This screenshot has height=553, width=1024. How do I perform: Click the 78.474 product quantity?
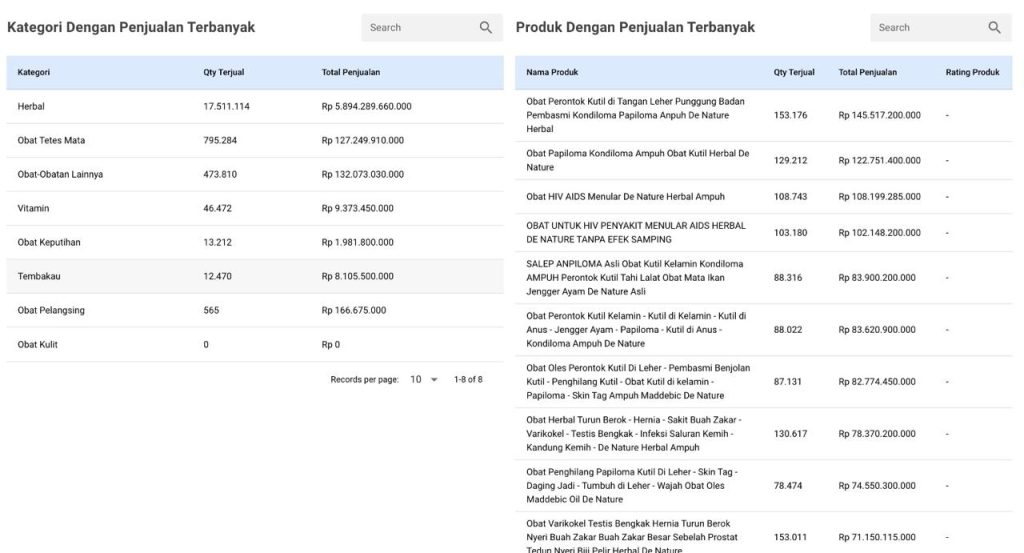(788, 486)
